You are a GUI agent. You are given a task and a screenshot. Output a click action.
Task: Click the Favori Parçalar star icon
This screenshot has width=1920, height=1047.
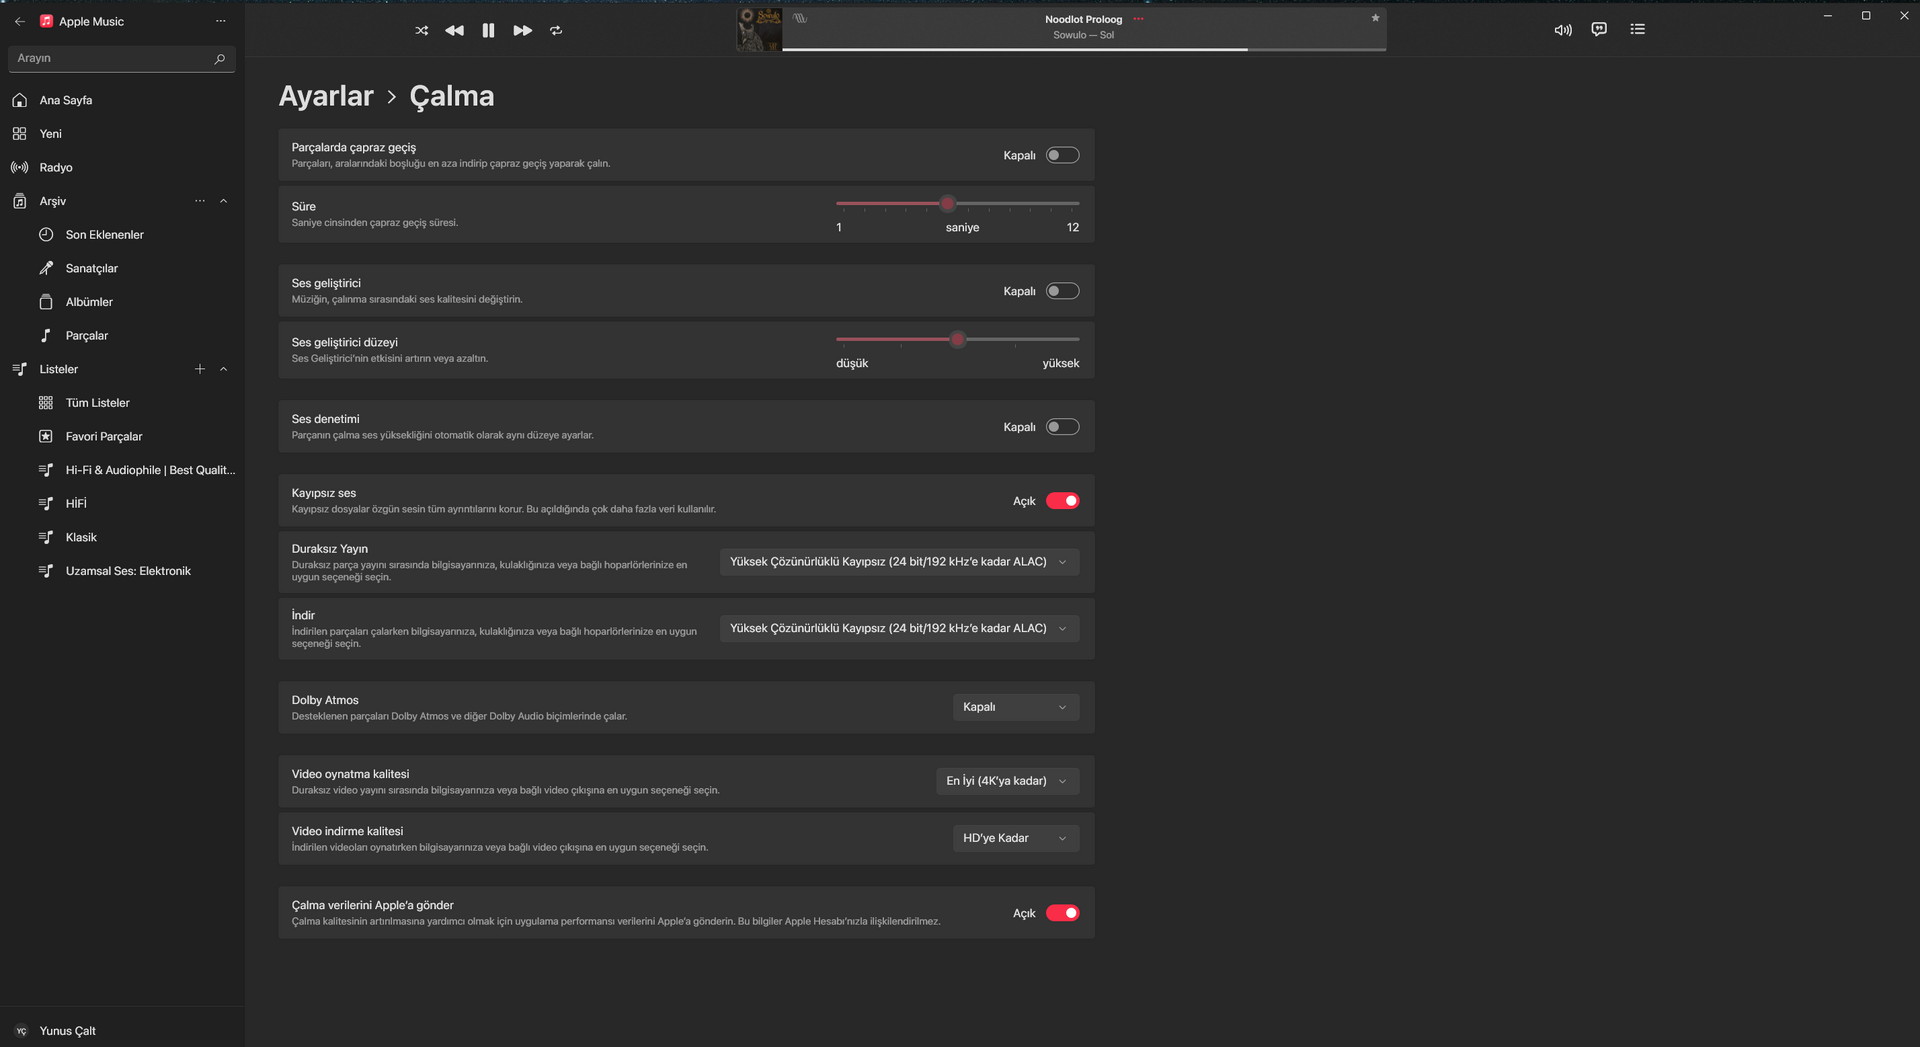pos(46,437)
